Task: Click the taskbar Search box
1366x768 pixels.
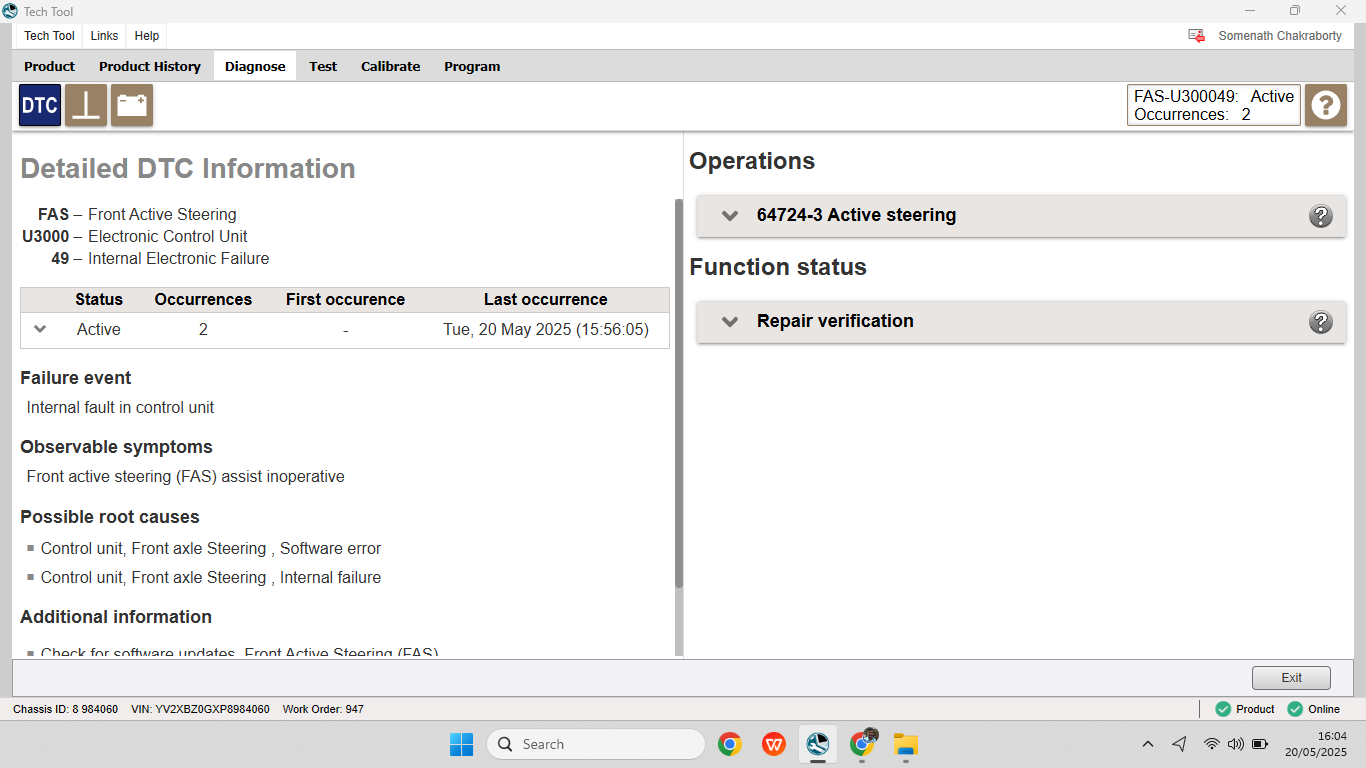Action: click(x=596, y=744)
